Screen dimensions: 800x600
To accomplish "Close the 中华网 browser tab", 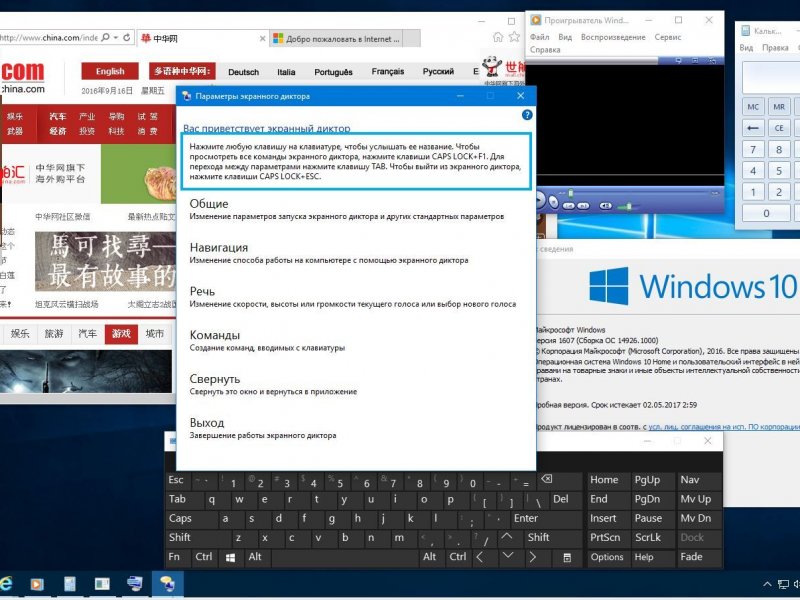I will click(x=262, y=39).
